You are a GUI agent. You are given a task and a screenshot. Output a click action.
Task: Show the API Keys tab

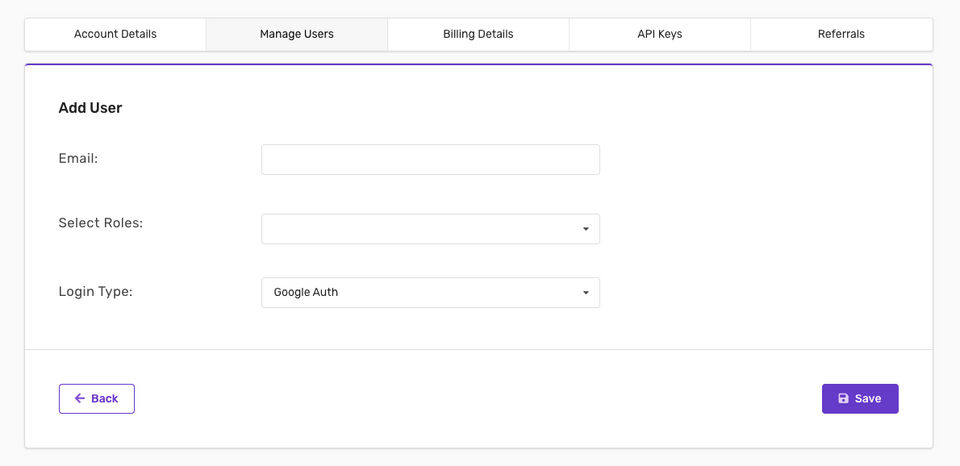(660, 34)
